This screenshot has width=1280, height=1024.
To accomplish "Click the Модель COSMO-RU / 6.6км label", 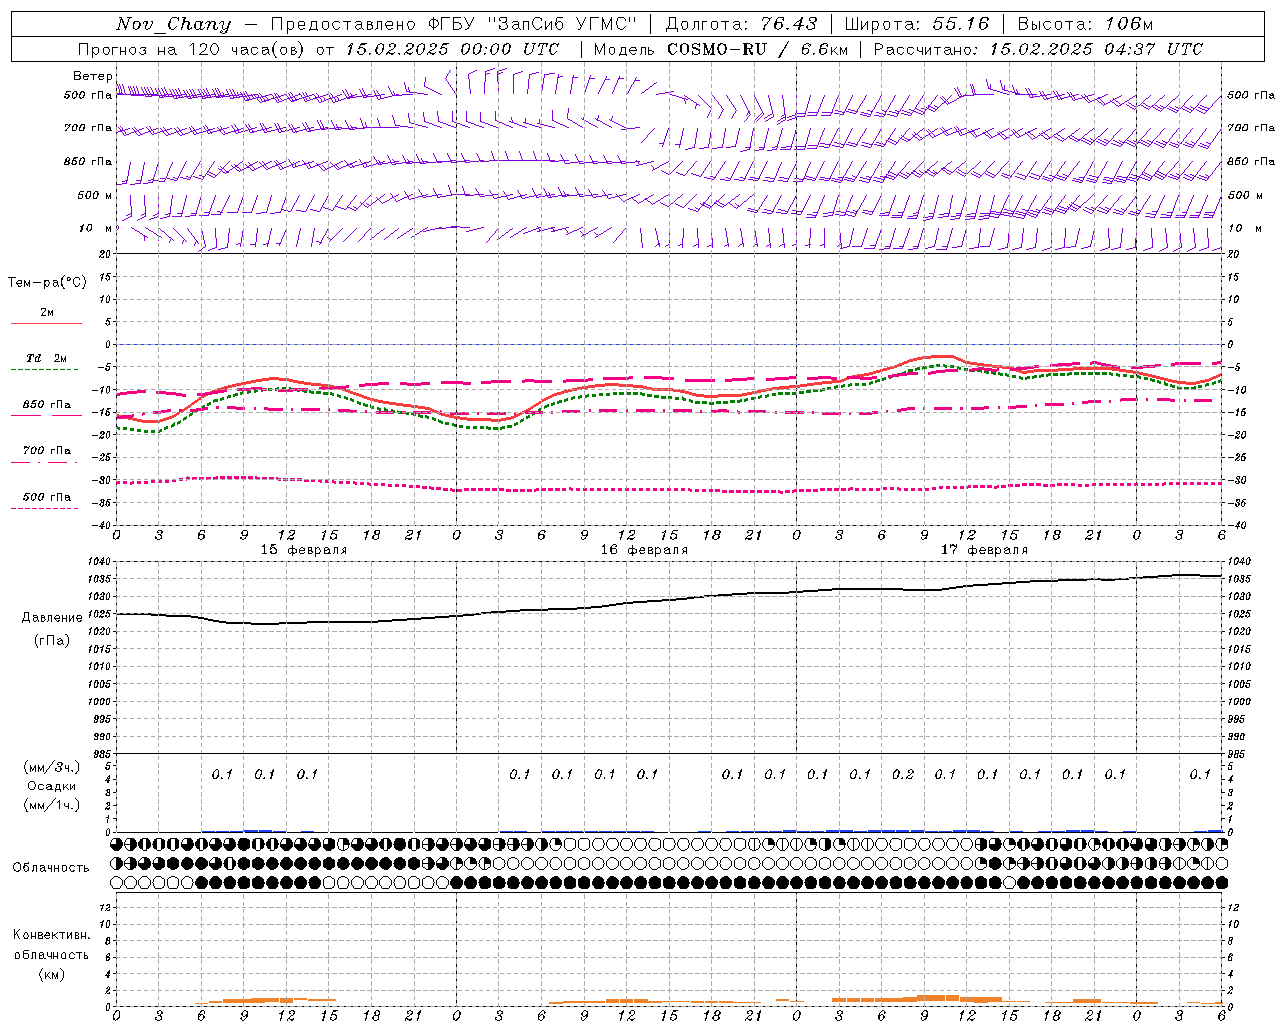I will (722, 49).
